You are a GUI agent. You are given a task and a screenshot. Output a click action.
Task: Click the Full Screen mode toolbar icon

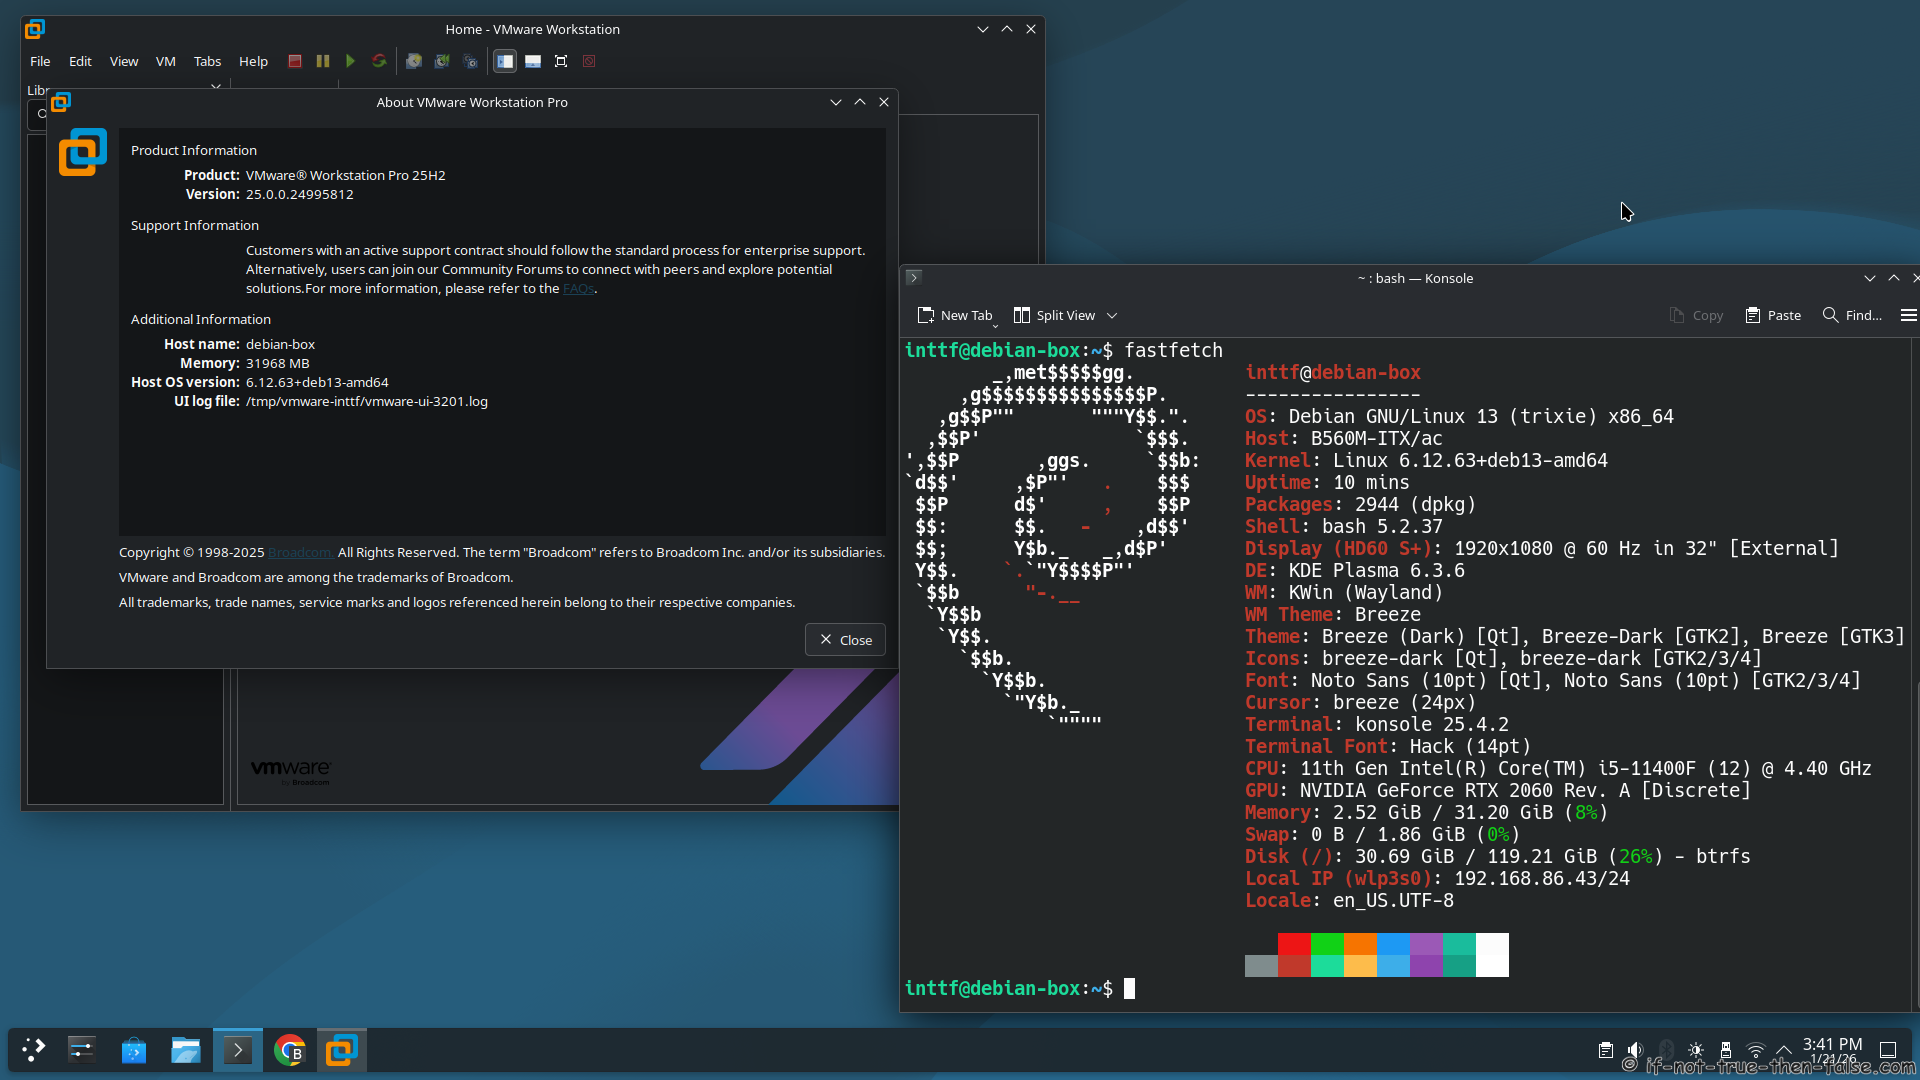point(561,61)
